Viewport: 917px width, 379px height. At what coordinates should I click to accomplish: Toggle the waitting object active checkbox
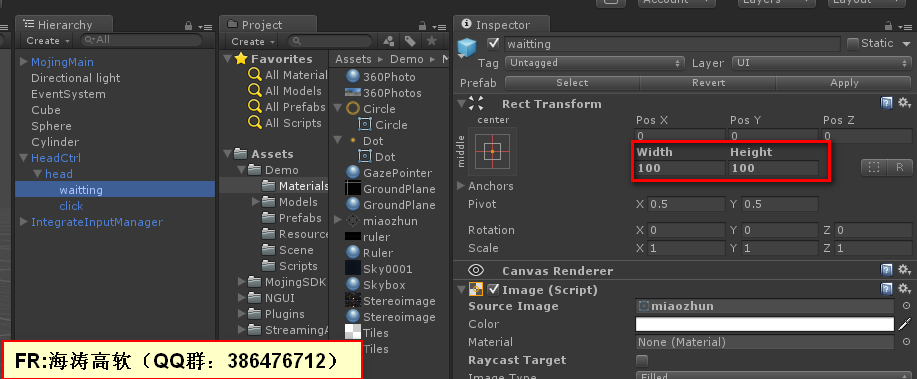[494, 43]
